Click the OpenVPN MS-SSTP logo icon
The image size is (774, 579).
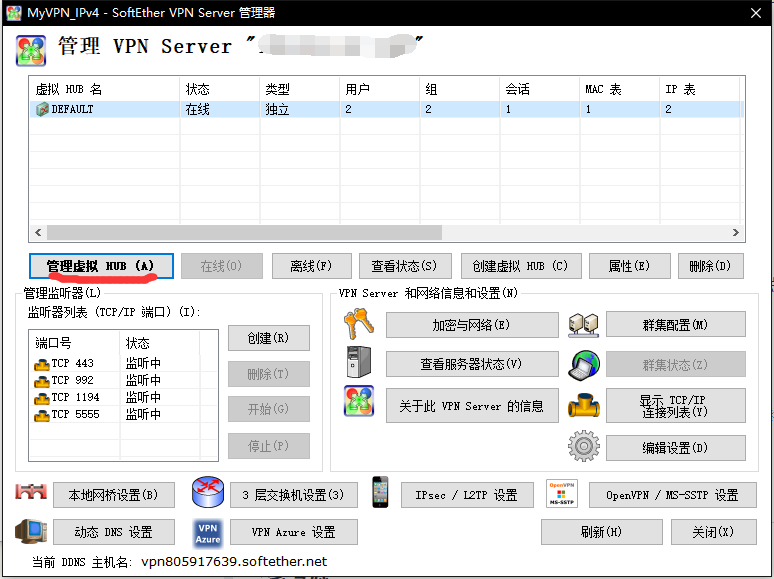[562, 494]
